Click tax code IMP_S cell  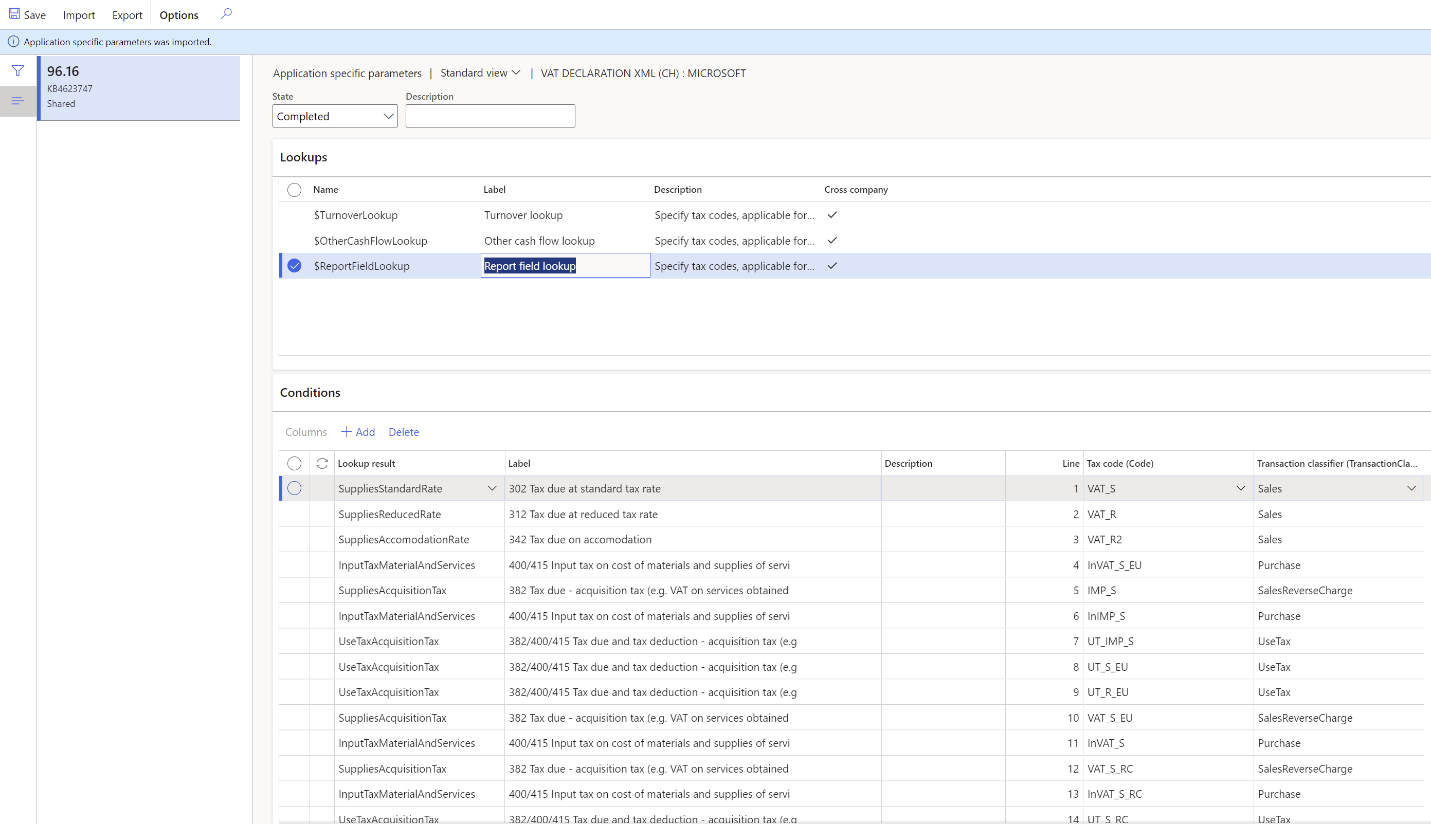(1168, 590)
